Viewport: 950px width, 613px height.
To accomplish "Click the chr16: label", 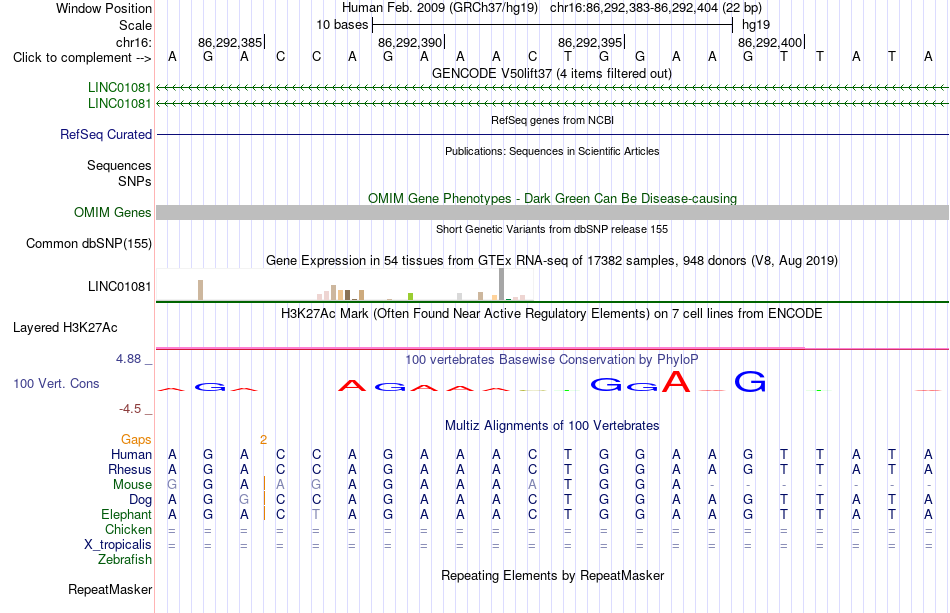I will pos(133,42).
